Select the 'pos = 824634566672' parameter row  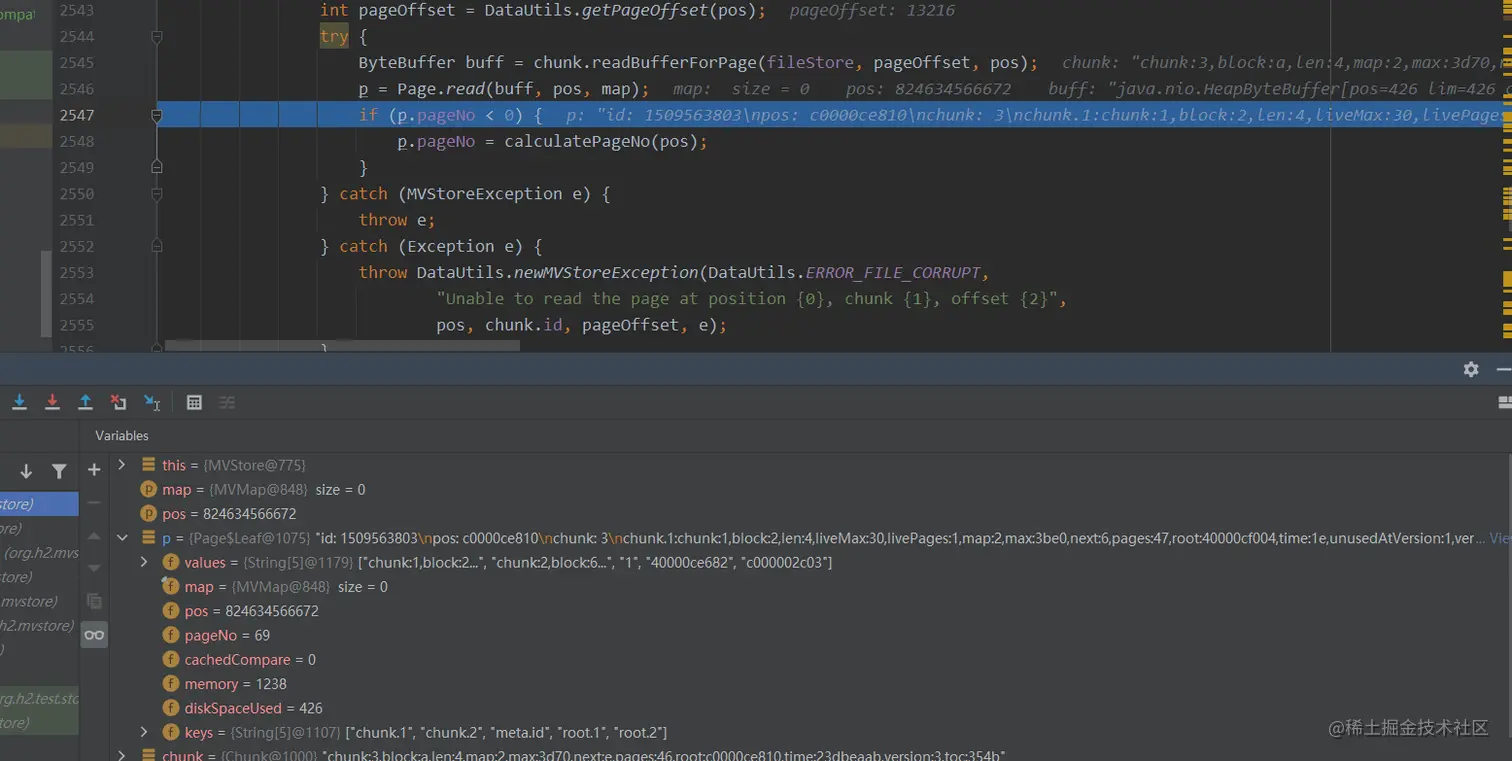pyautogui.click(x=811, y=514)
